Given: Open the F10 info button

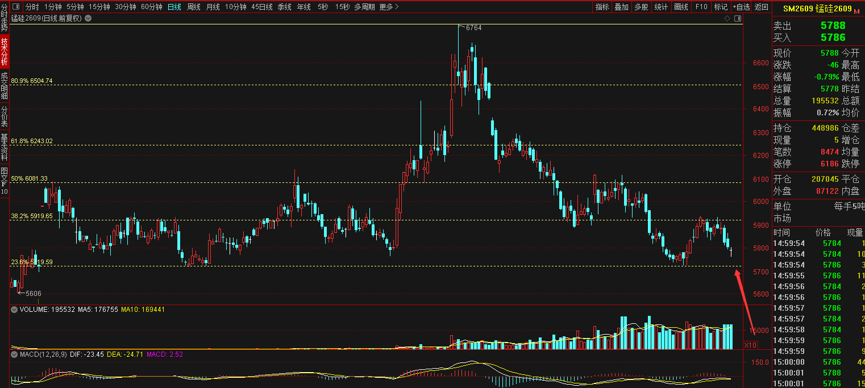Looking at the screenshot, I should (701, 7).
